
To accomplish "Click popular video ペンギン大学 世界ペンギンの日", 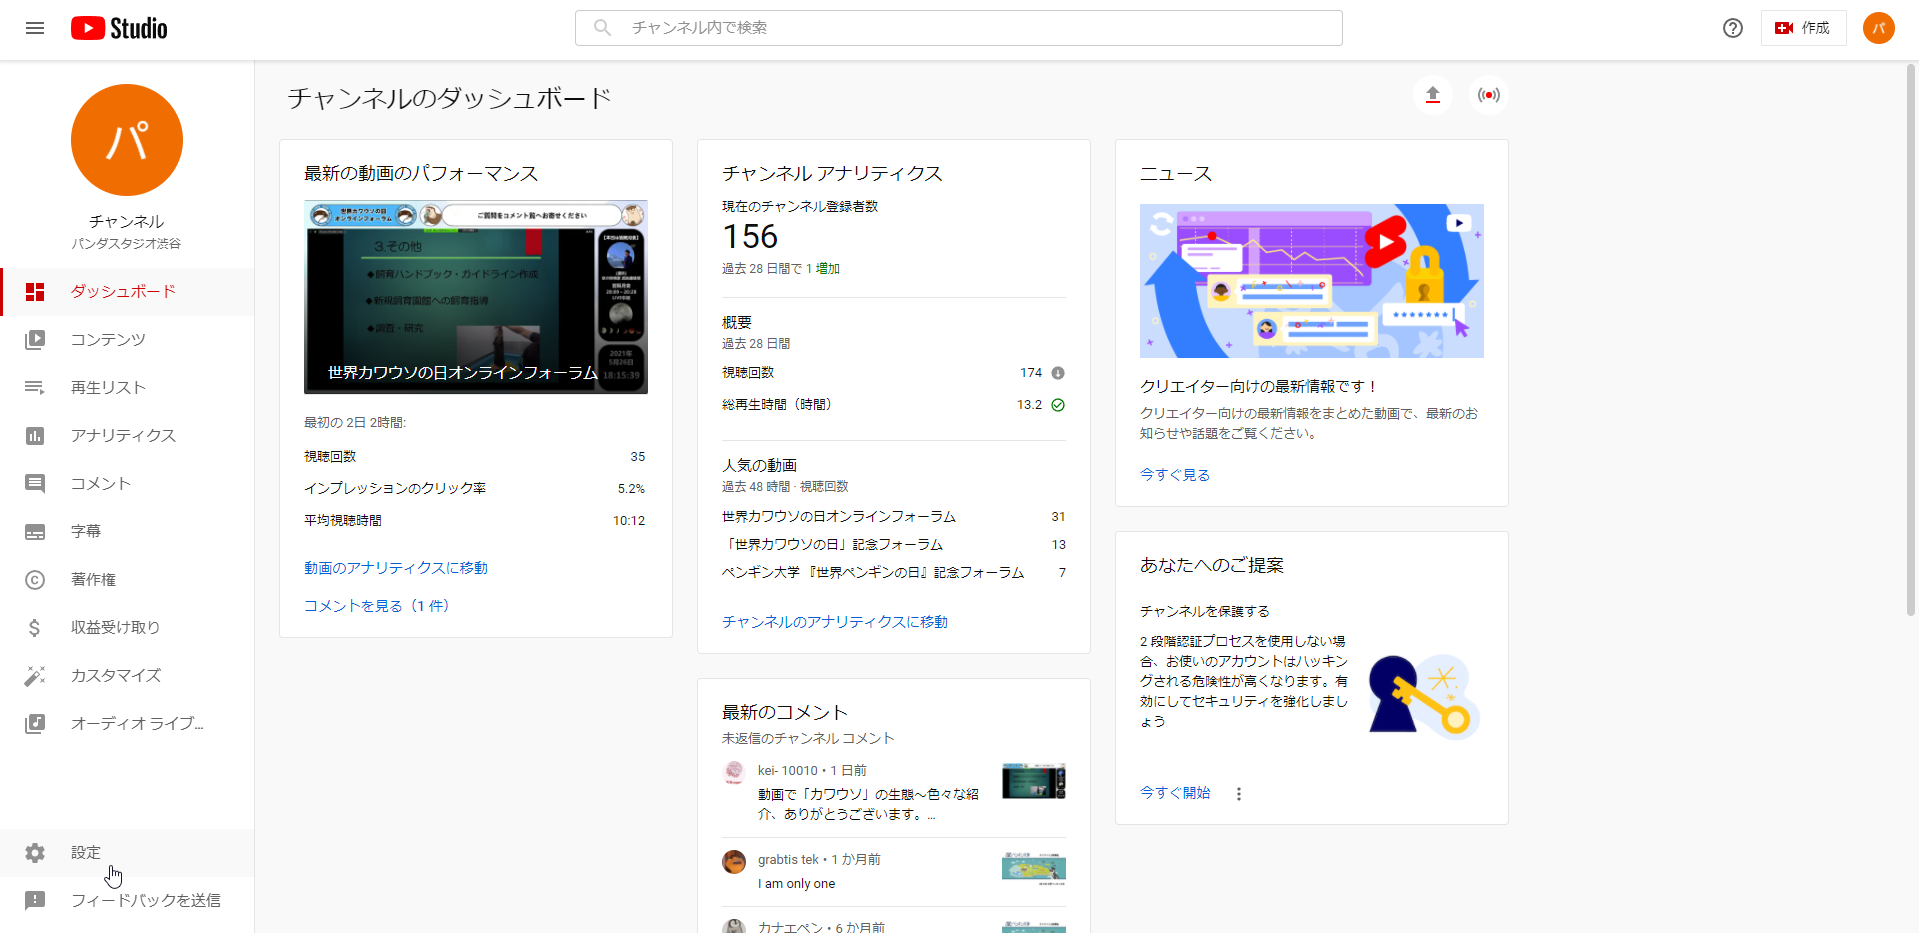I will pos(873,573).
